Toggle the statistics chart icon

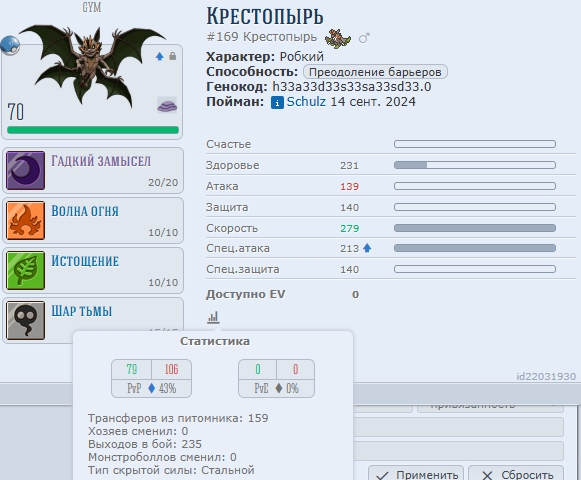(x=213, y=317)
